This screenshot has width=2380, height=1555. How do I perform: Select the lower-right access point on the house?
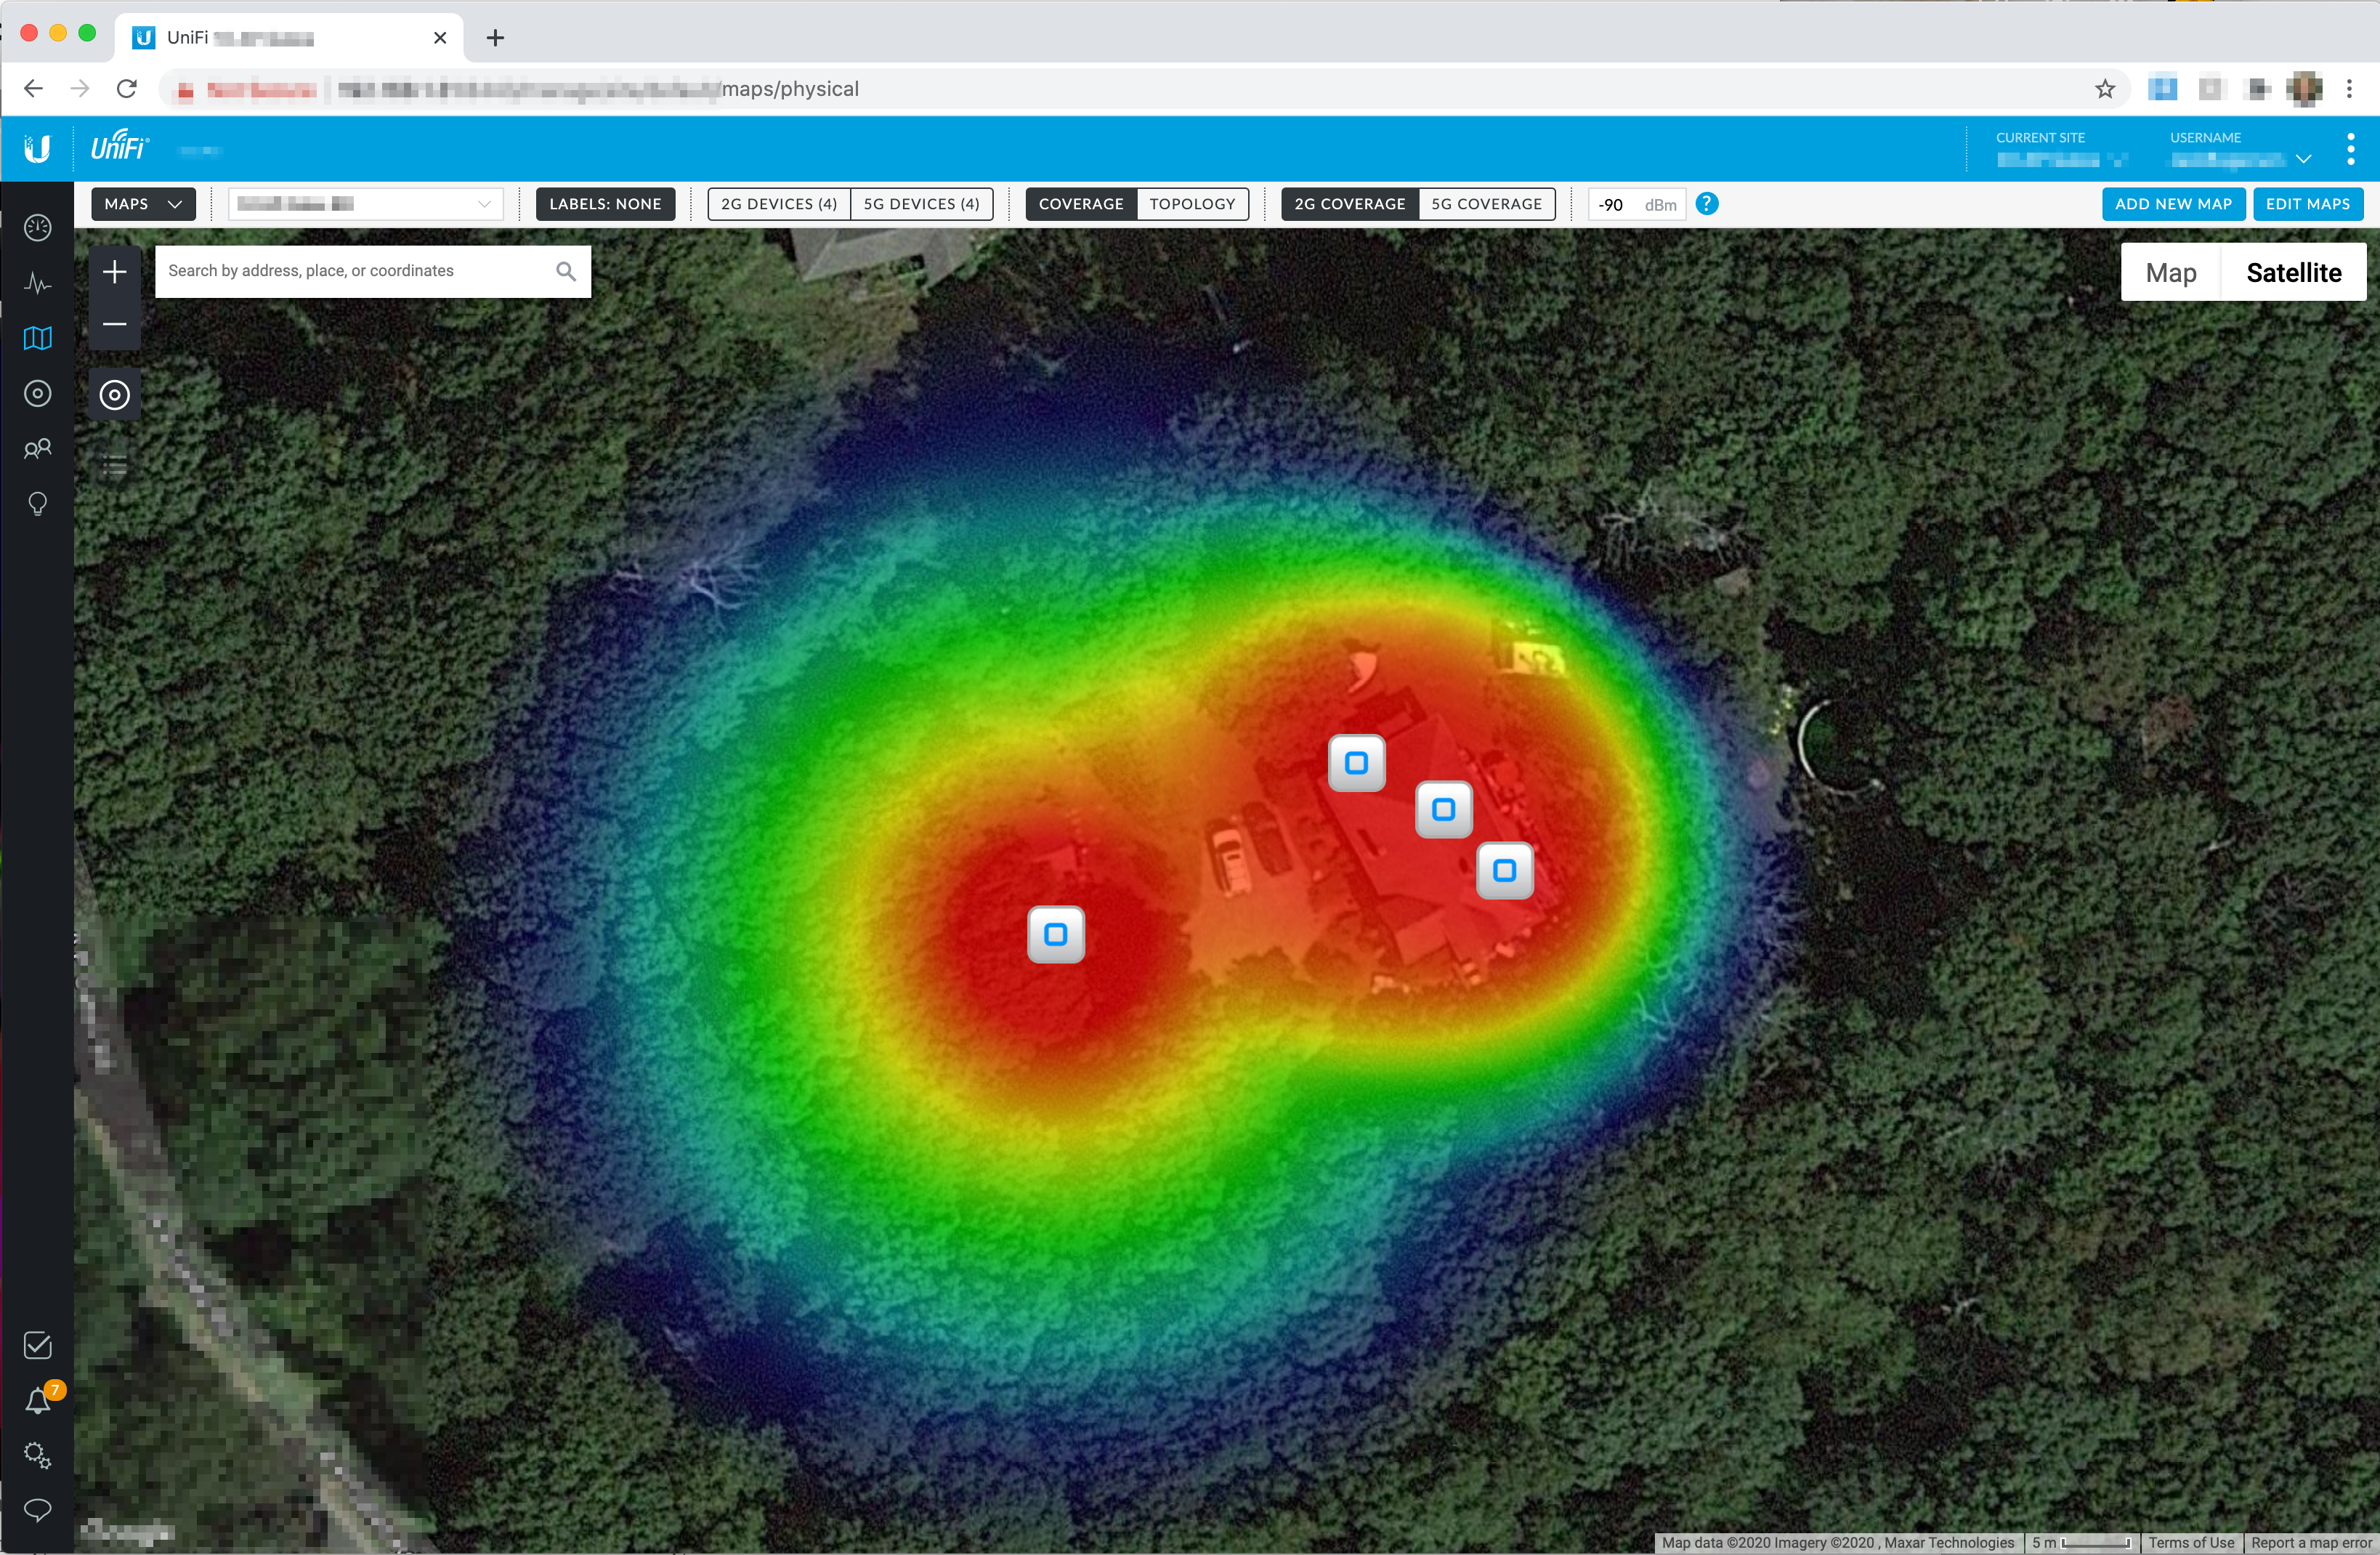pyautogui.click(x=1505, y=871)
